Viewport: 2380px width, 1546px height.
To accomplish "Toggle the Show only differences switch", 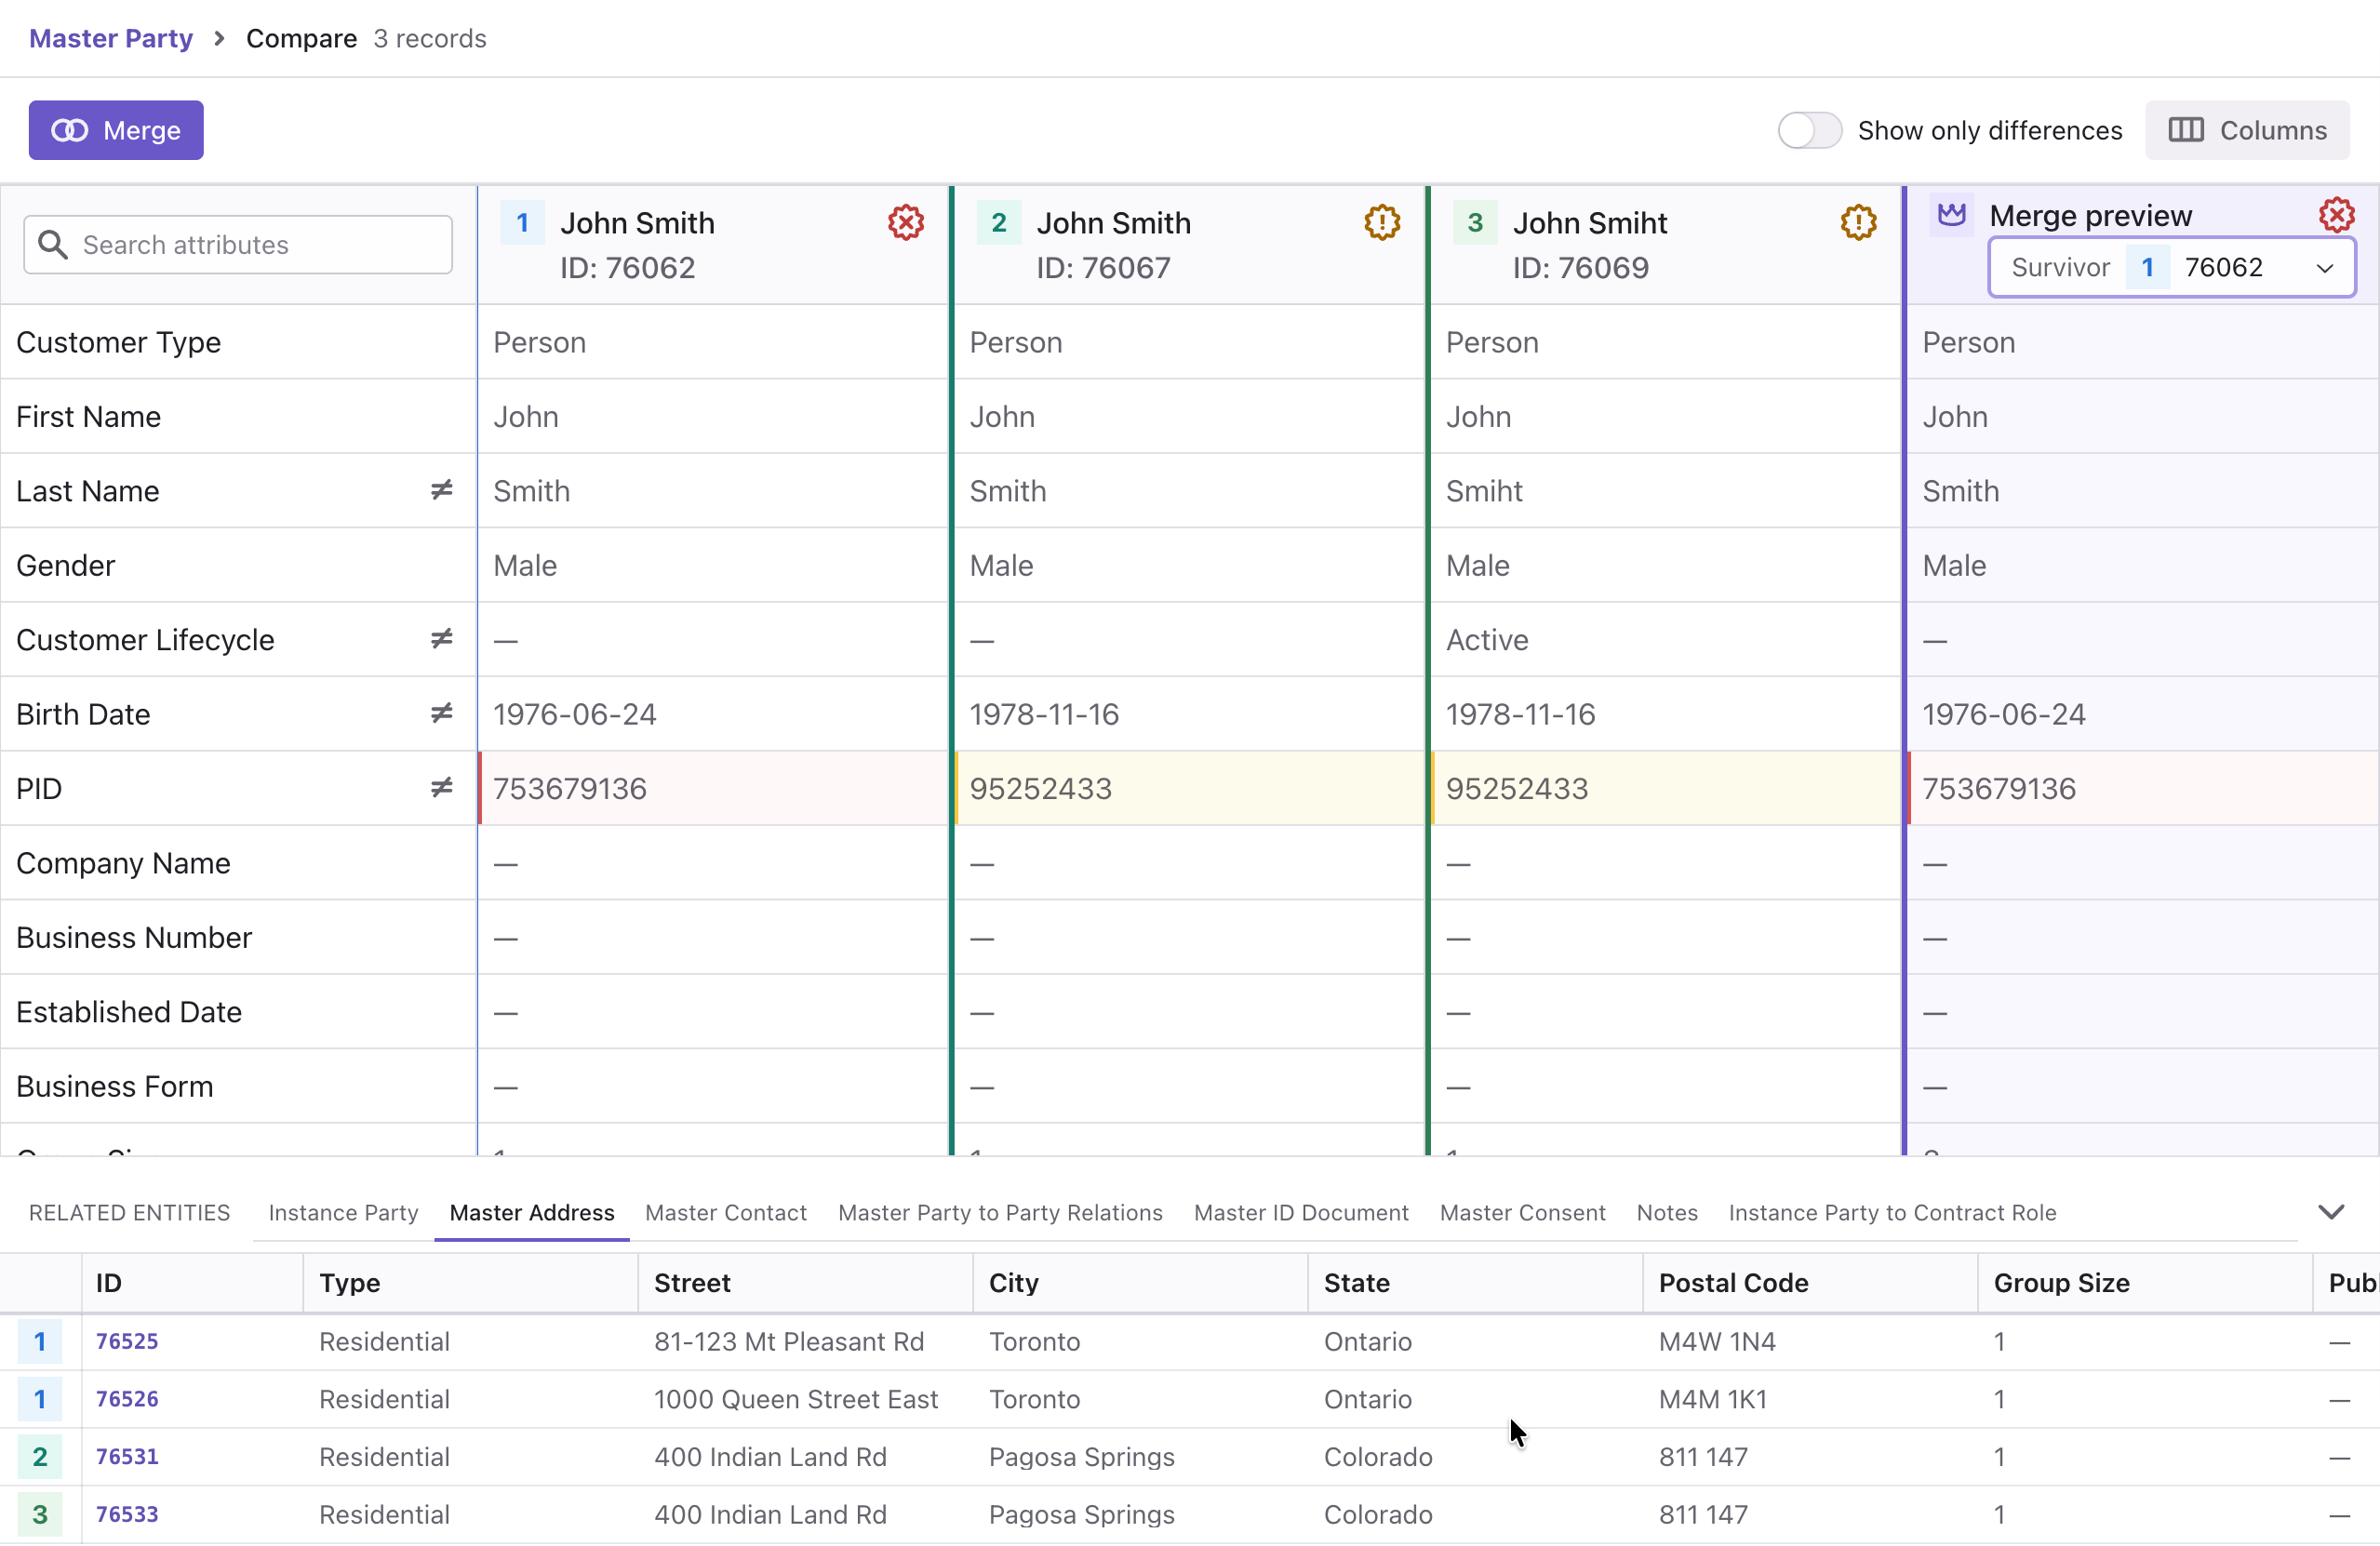I will pos(1809,130).
